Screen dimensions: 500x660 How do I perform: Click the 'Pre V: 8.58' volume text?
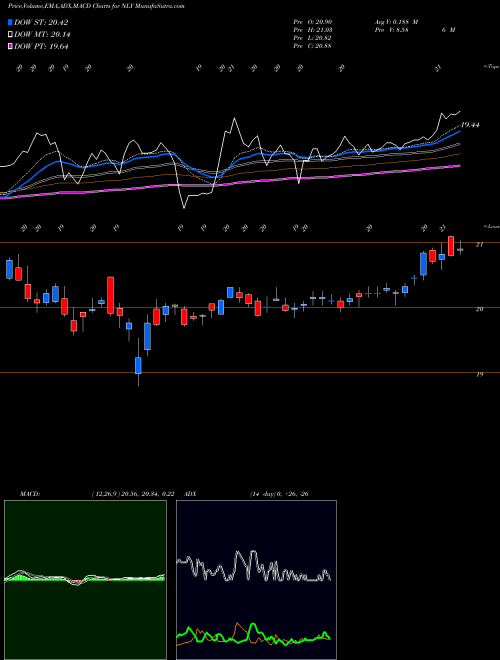tap(391, 30)
